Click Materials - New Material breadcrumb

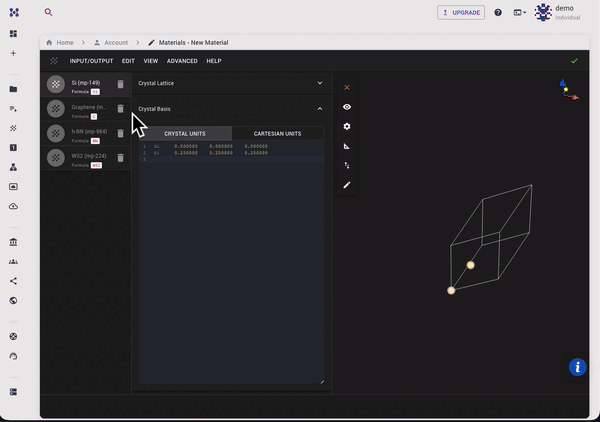point(188,42)
